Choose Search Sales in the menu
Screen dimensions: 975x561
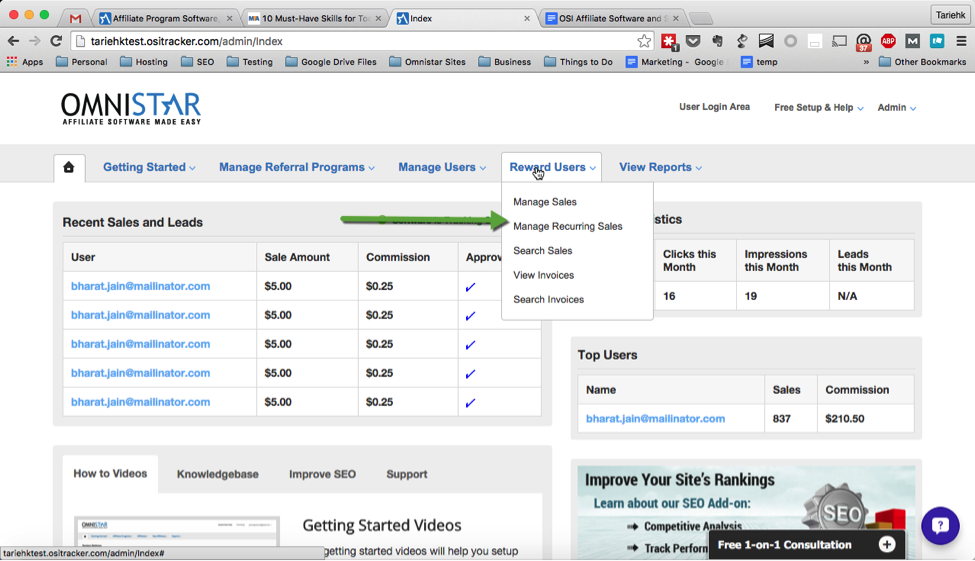(x=542, y=251)
